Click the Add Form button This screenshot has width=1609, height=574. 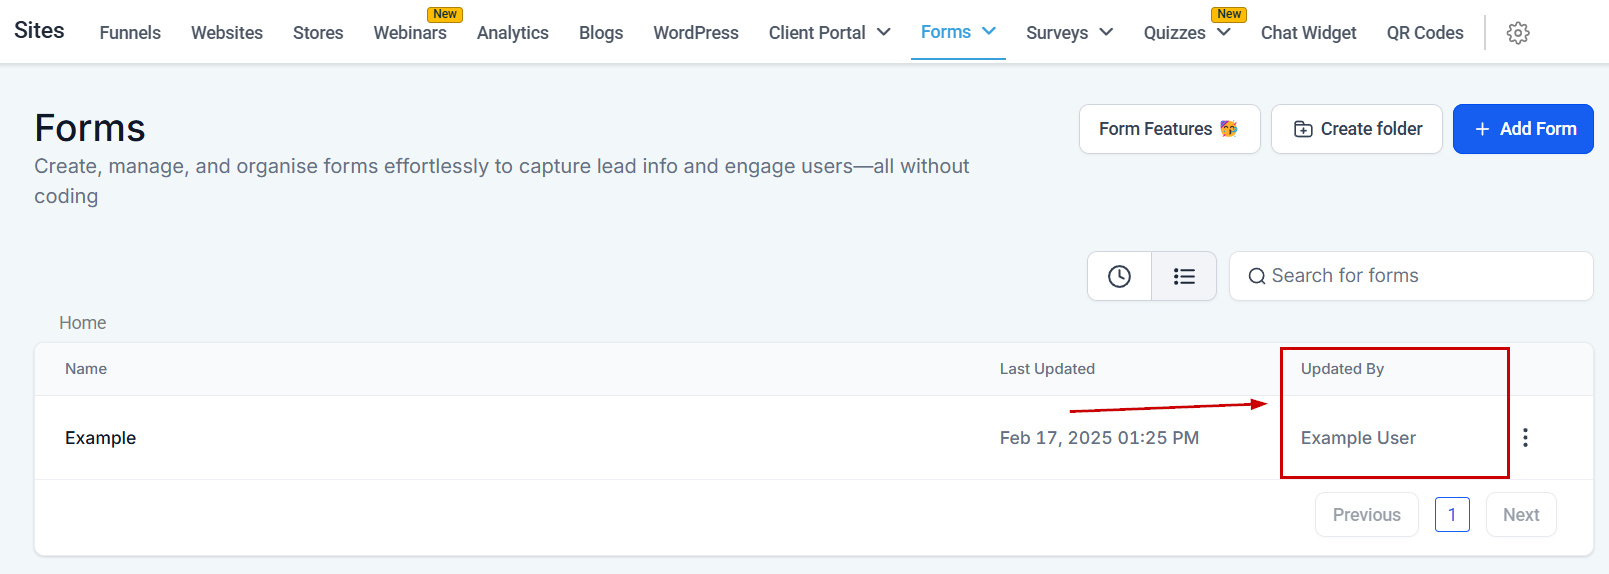1522,129
